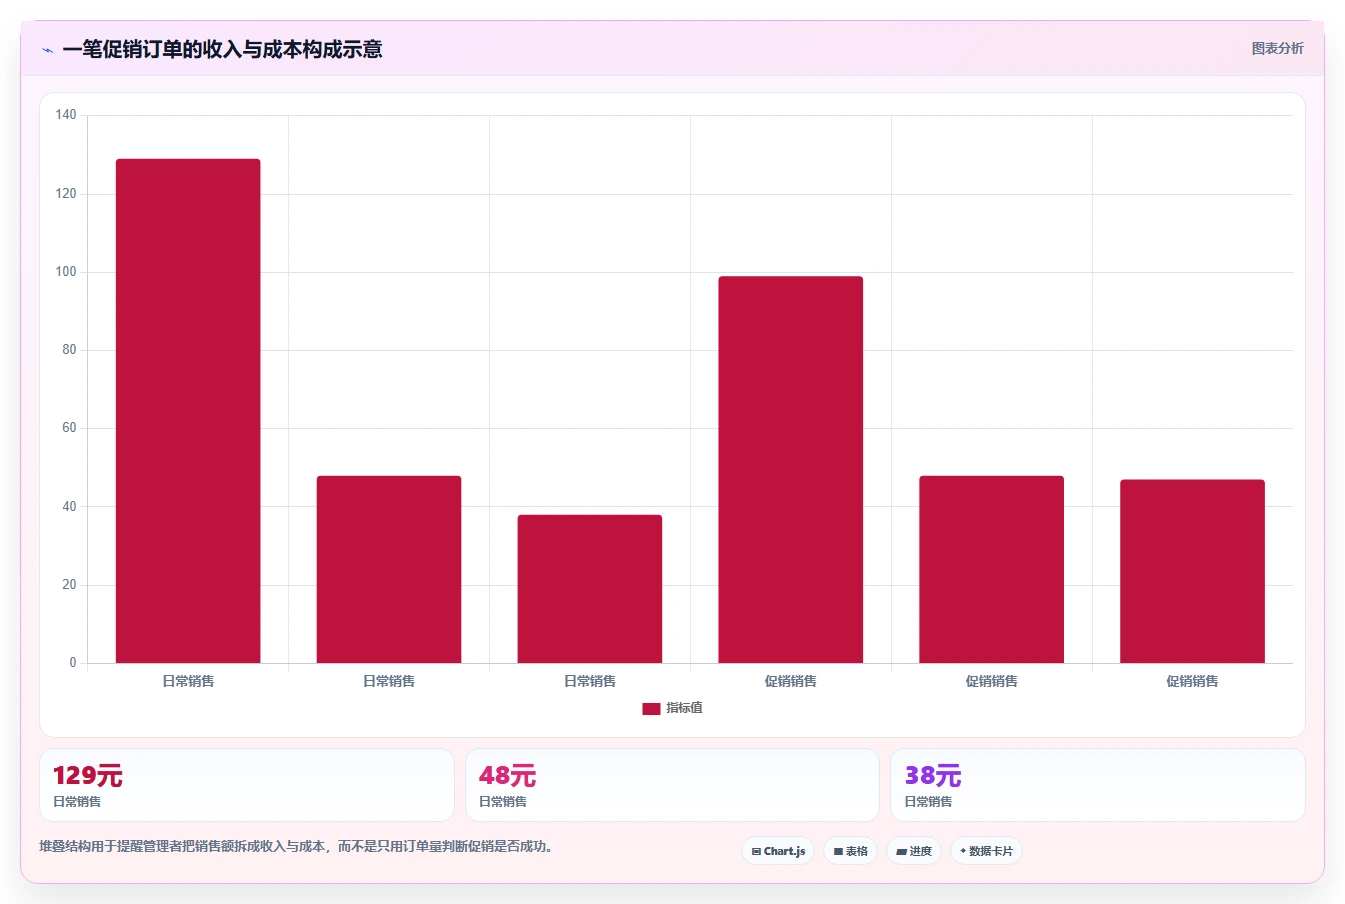Screen dimensions: 1345x904
Task: Select the 日常销售 bar reaching 48
Action: pyautogui.click(x=389, y=569)
